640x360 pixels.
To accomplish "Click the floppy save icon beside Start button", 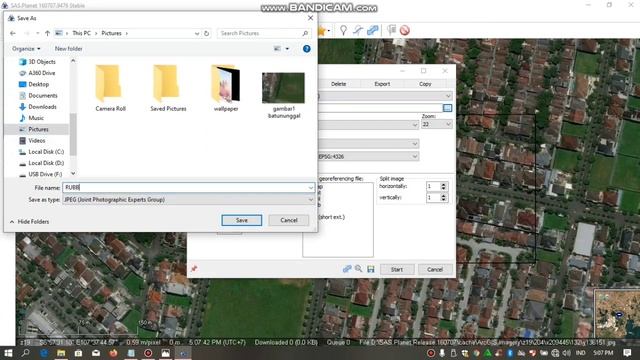I will tap(371, 269).
